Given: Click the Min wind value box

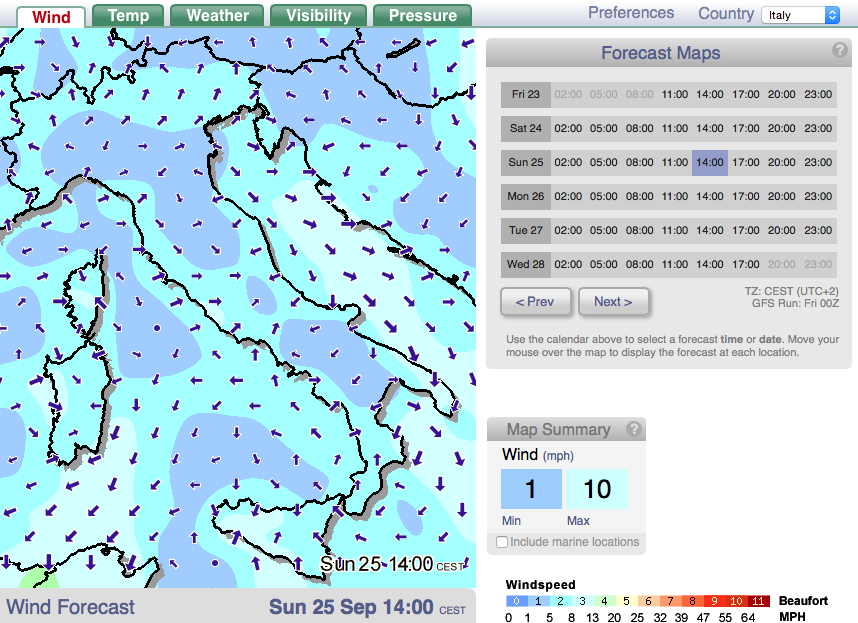Looking at the screenshot, I should [x=531, y=488].
